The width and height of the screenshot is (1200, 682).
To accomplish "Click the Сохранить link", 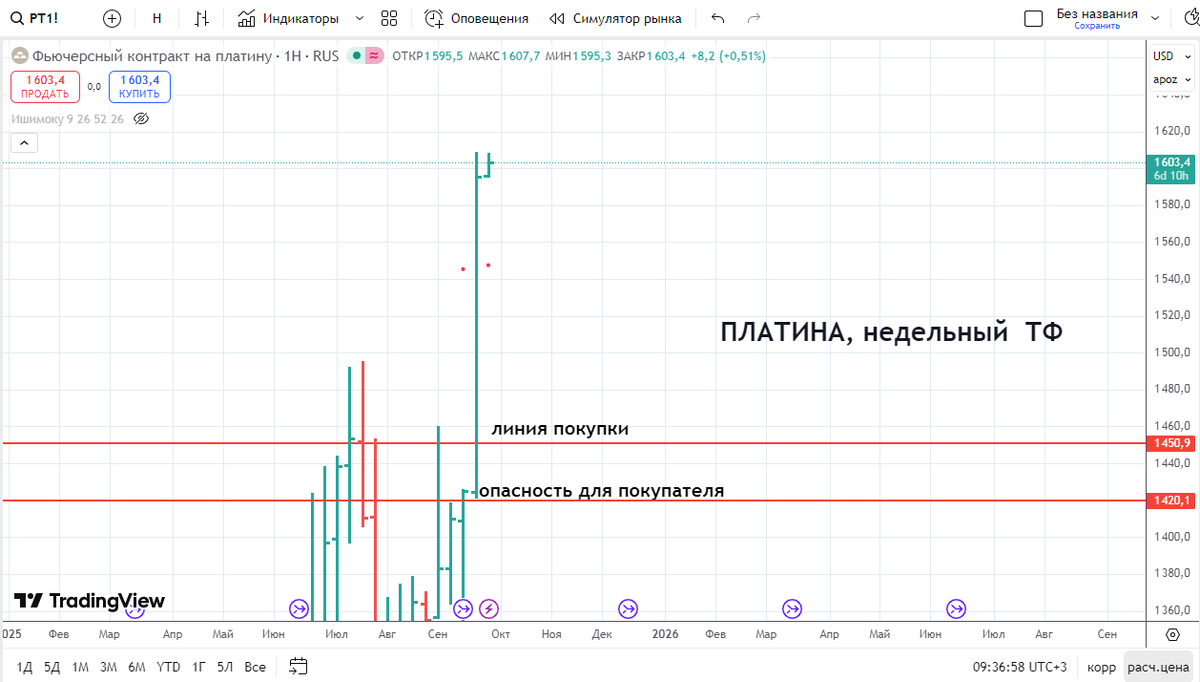I will (1097, 24).
